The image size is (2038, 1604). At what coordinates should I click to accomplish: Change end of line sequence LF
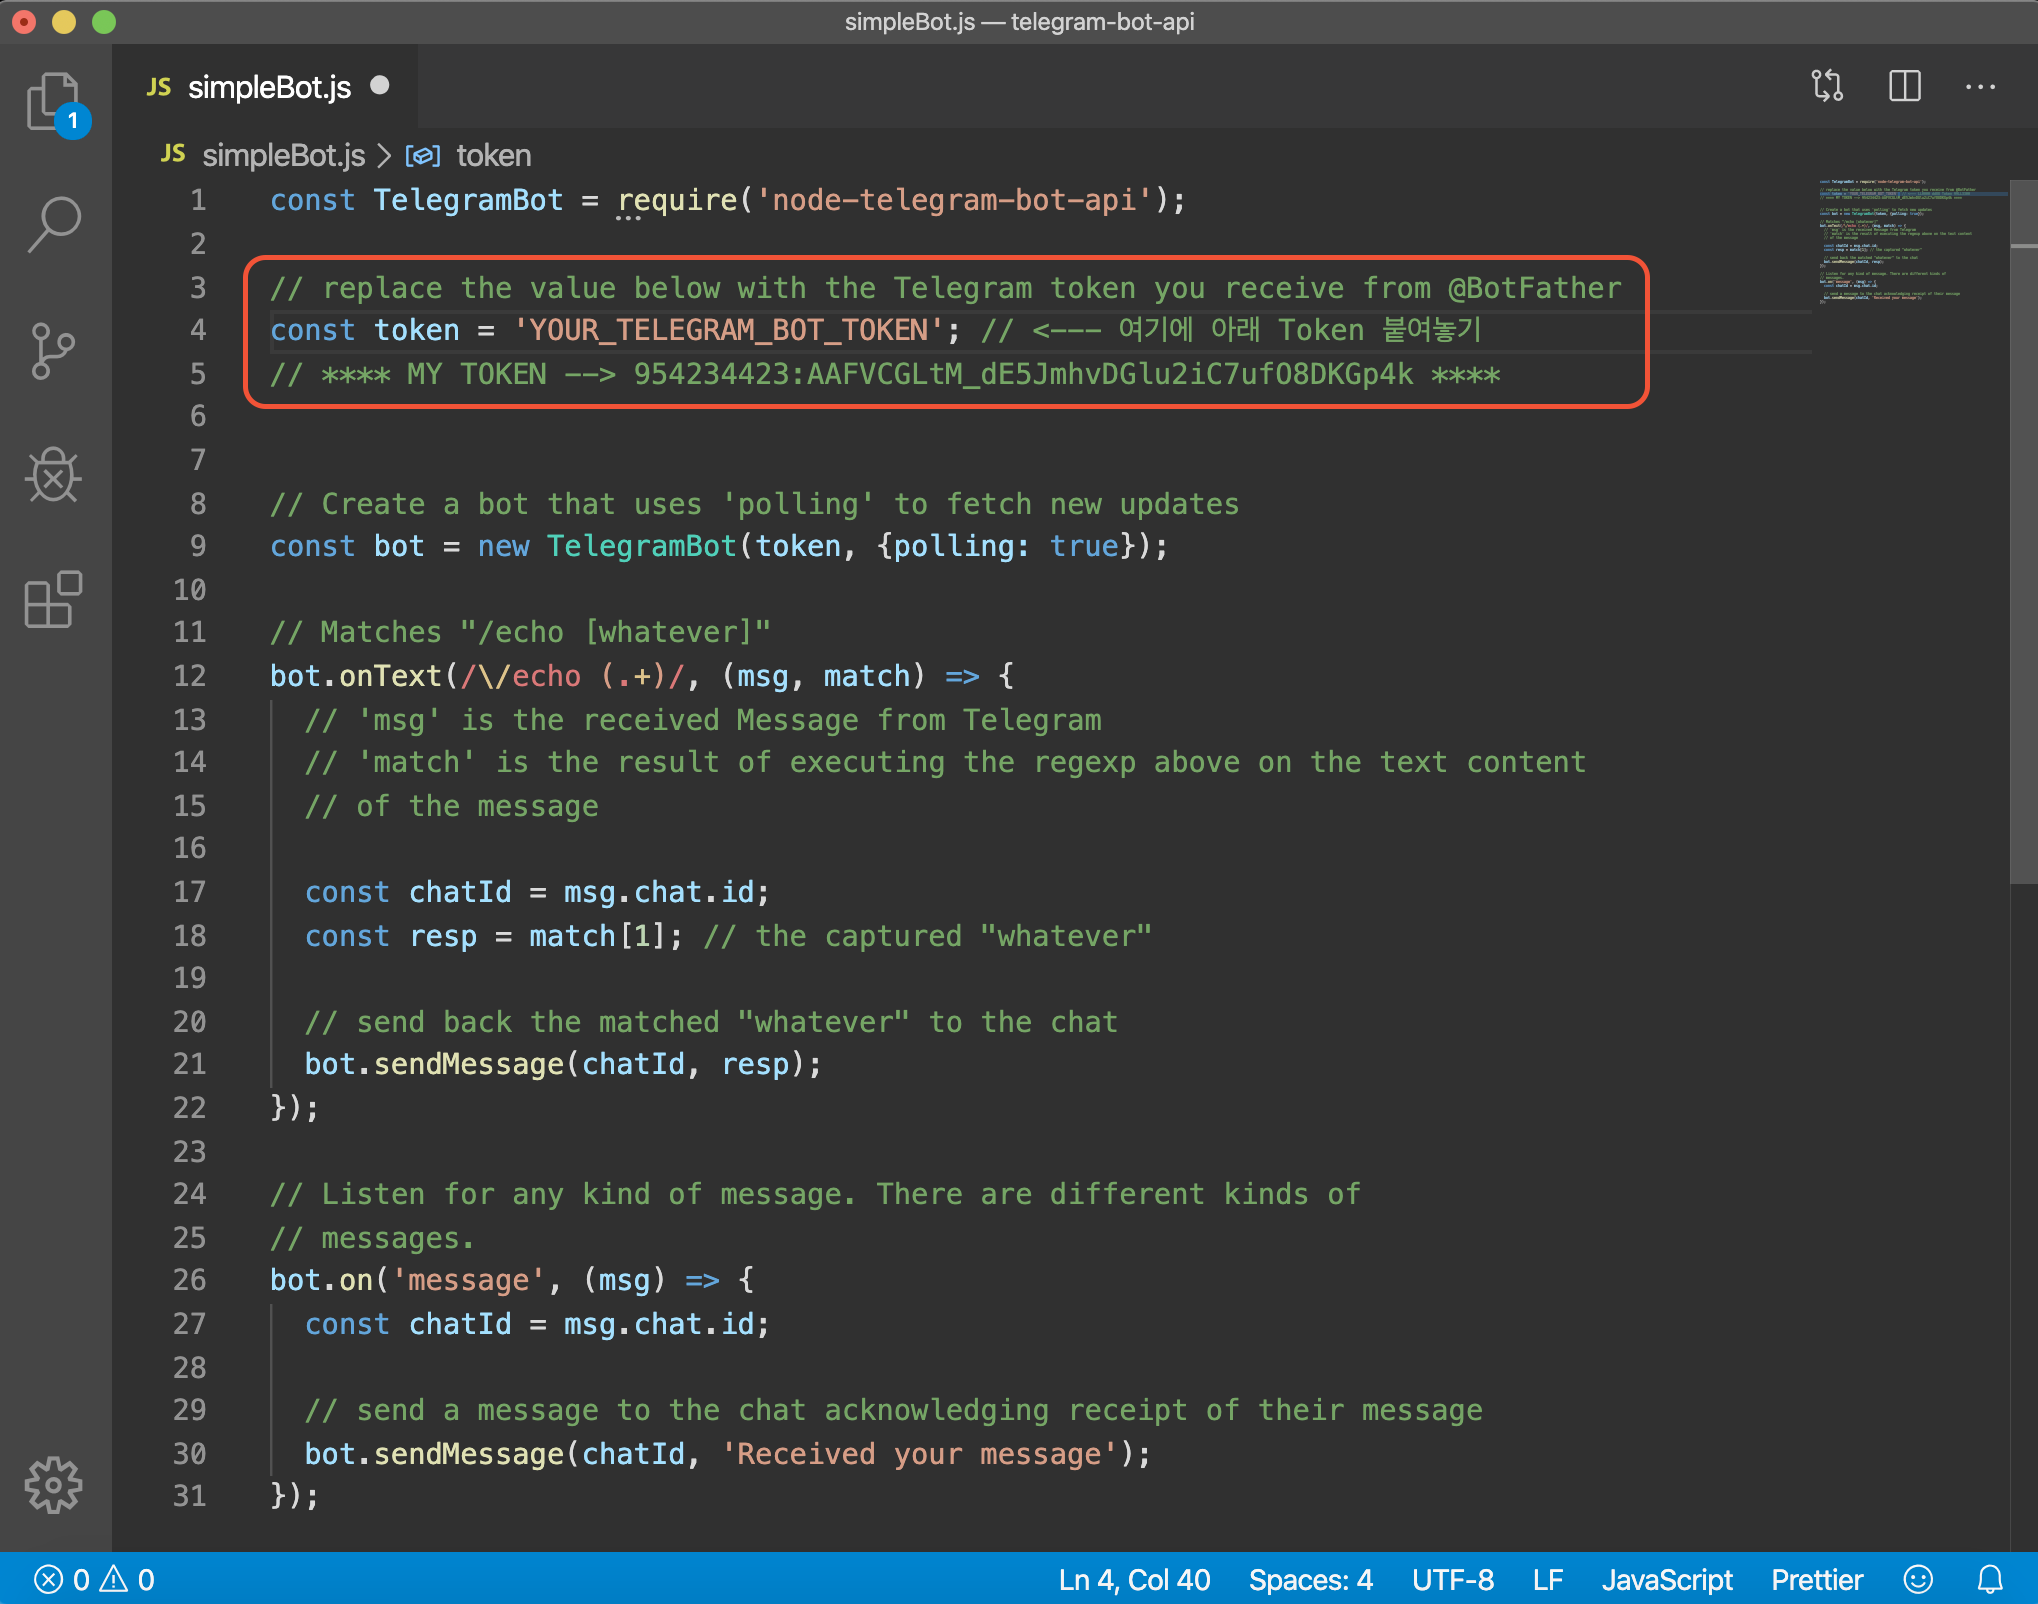tap(1548, 1580)
